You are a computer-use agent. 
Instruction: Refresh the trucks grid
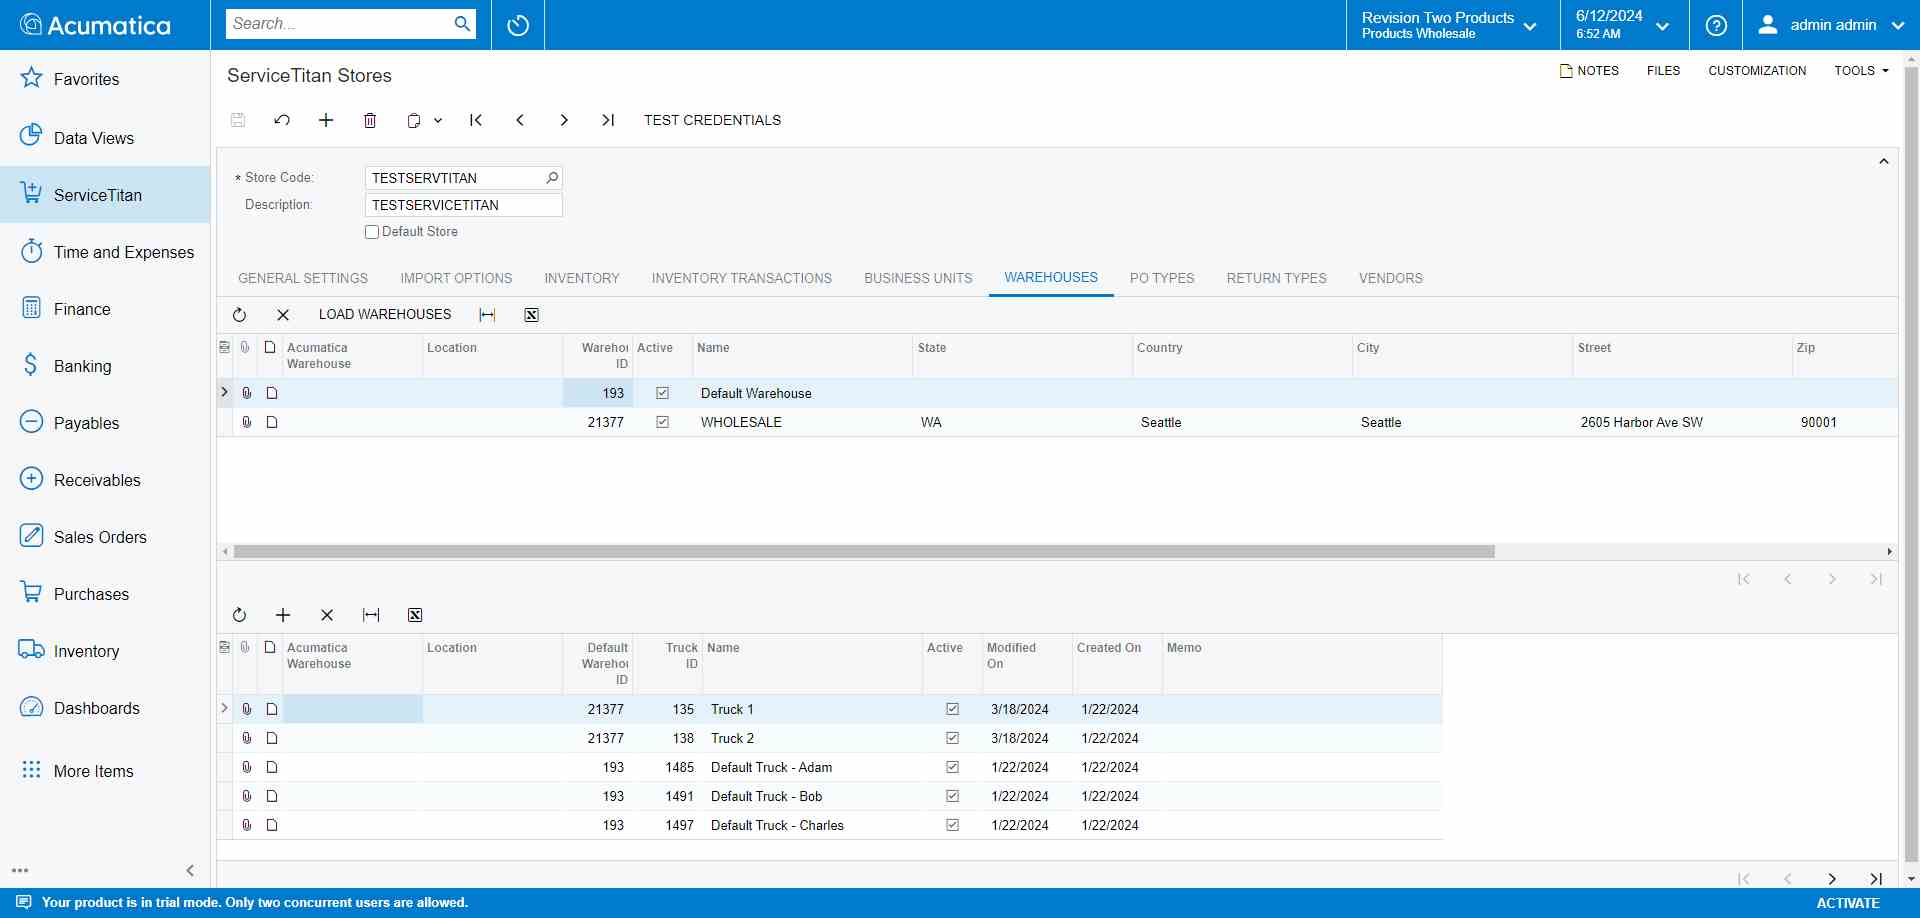[x=239, y=615]
